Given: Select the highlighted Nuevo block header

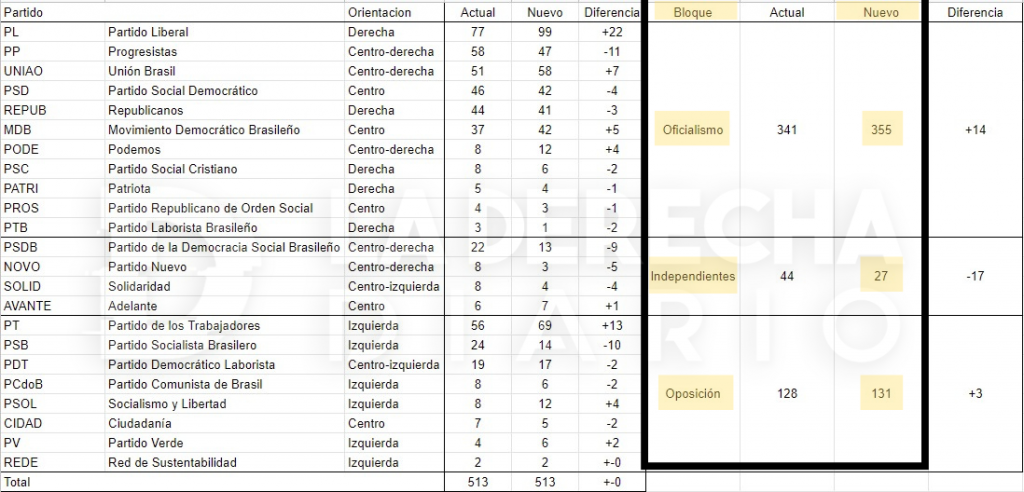Looking at the screenshot, I should pyautogui.click(x=880, y=13).
